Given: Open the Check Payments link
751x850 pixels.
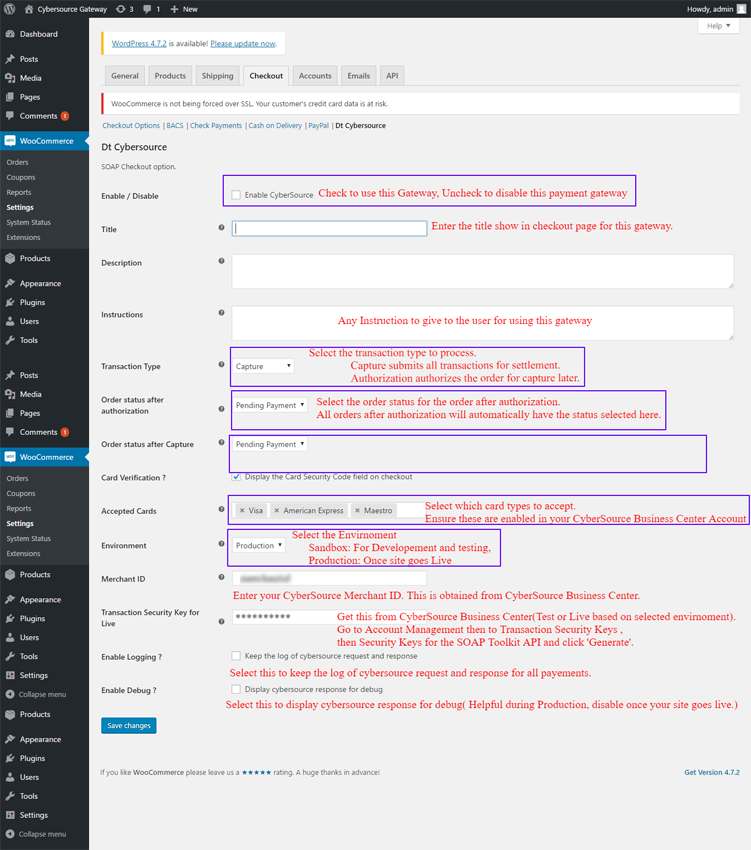Looking at the screenshot, I should tap(216, 125).
